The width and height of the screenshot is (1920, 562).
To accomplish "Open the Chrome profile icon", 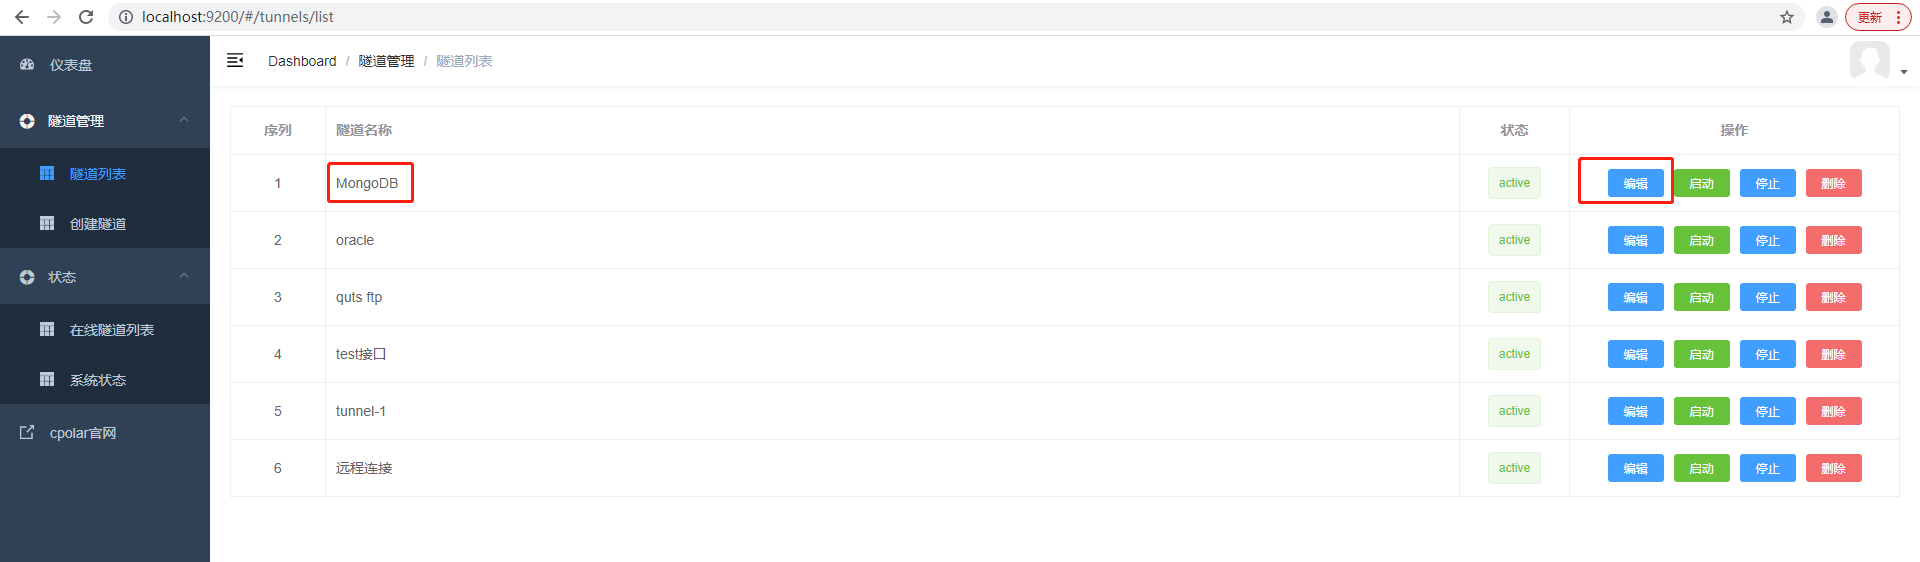I will pos(1827,17).
